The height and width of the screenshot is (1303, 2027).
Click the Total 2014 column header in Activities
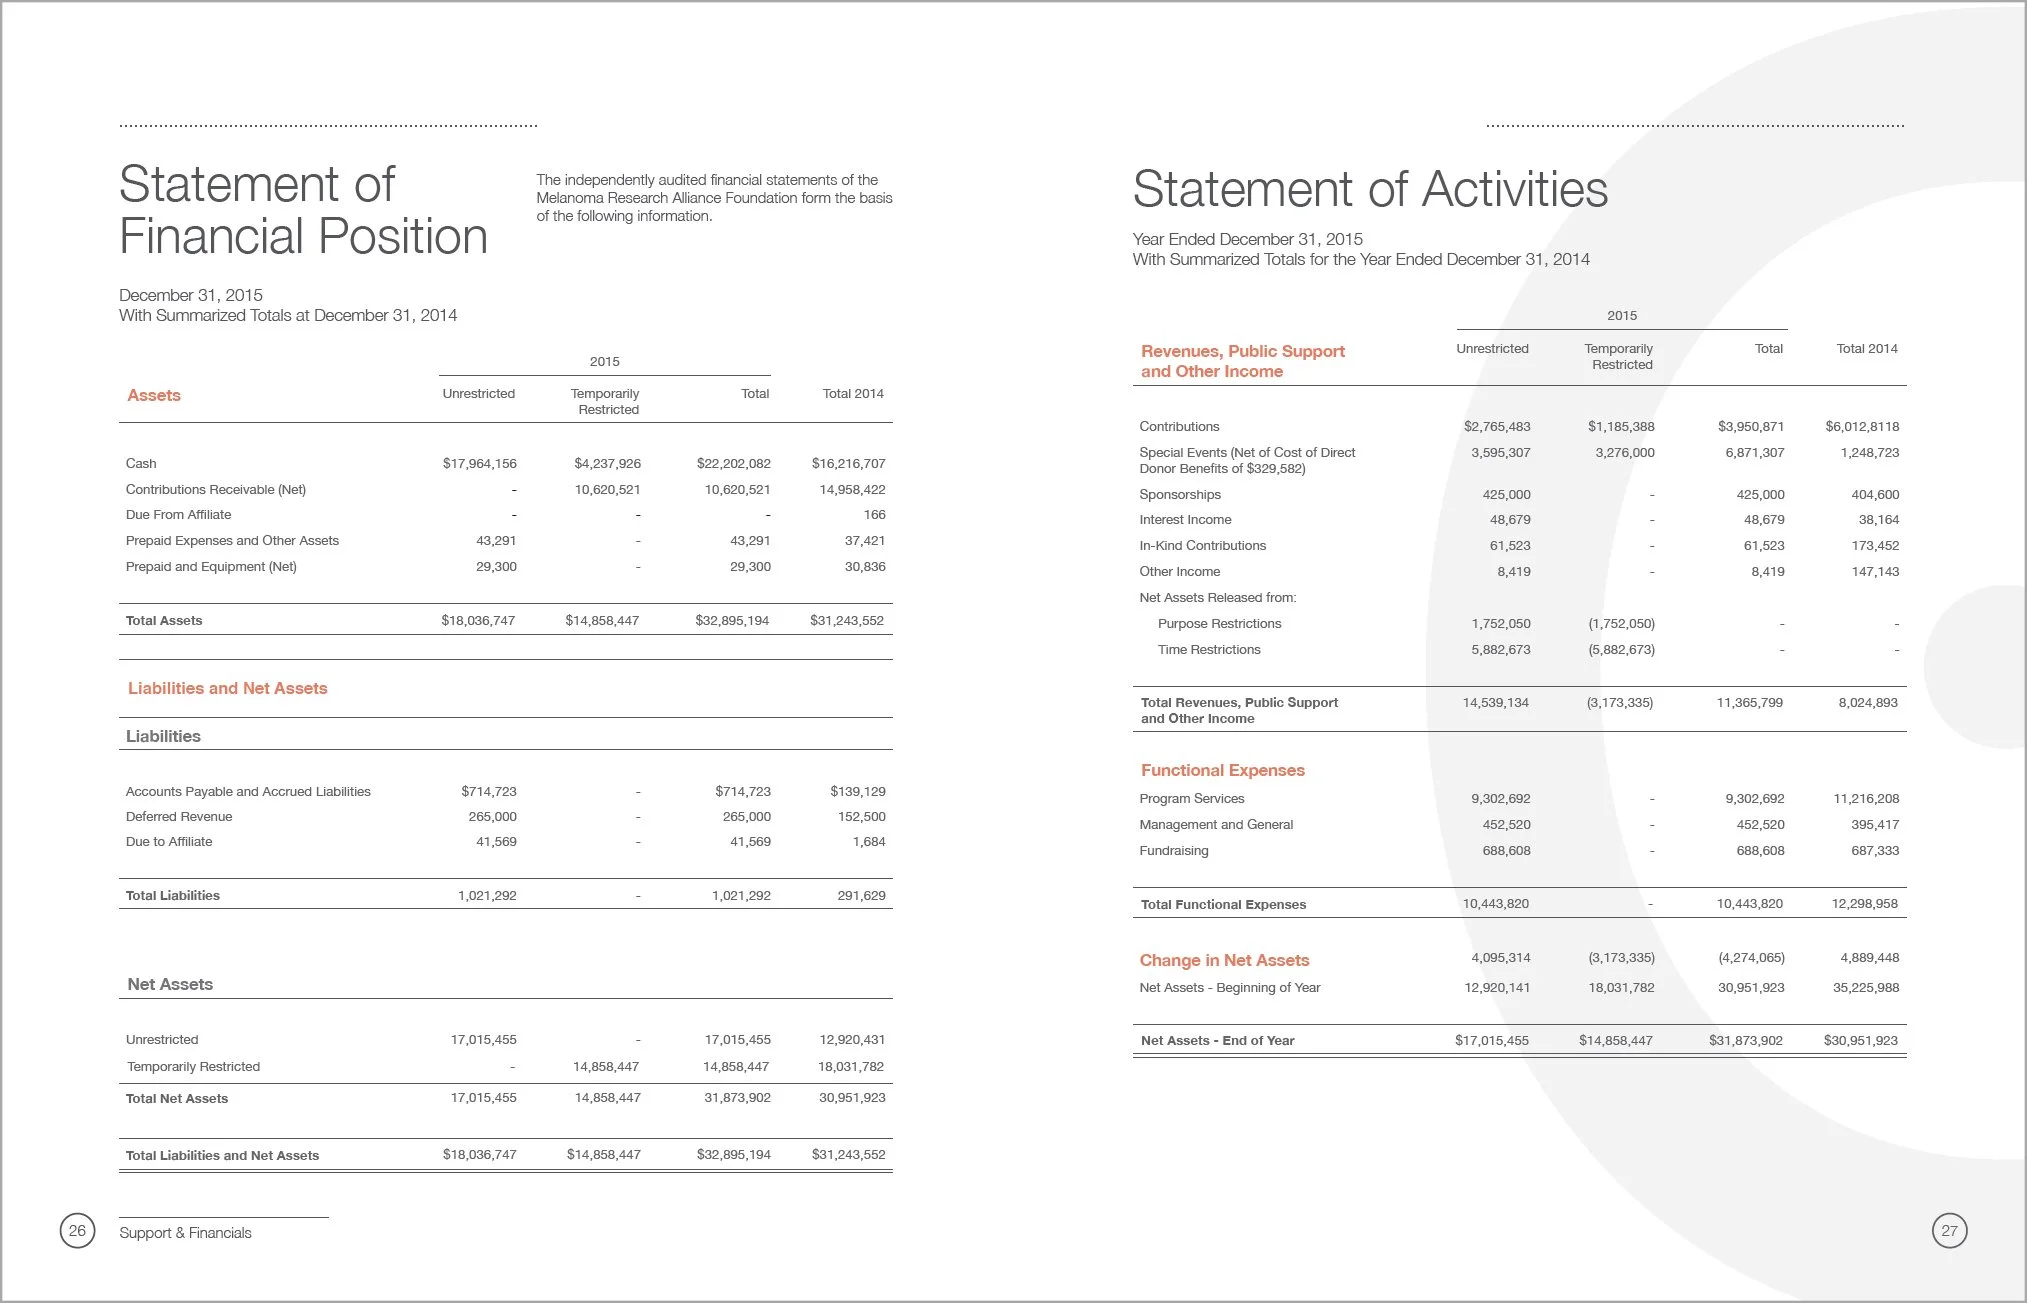(x=1866, y=349)
